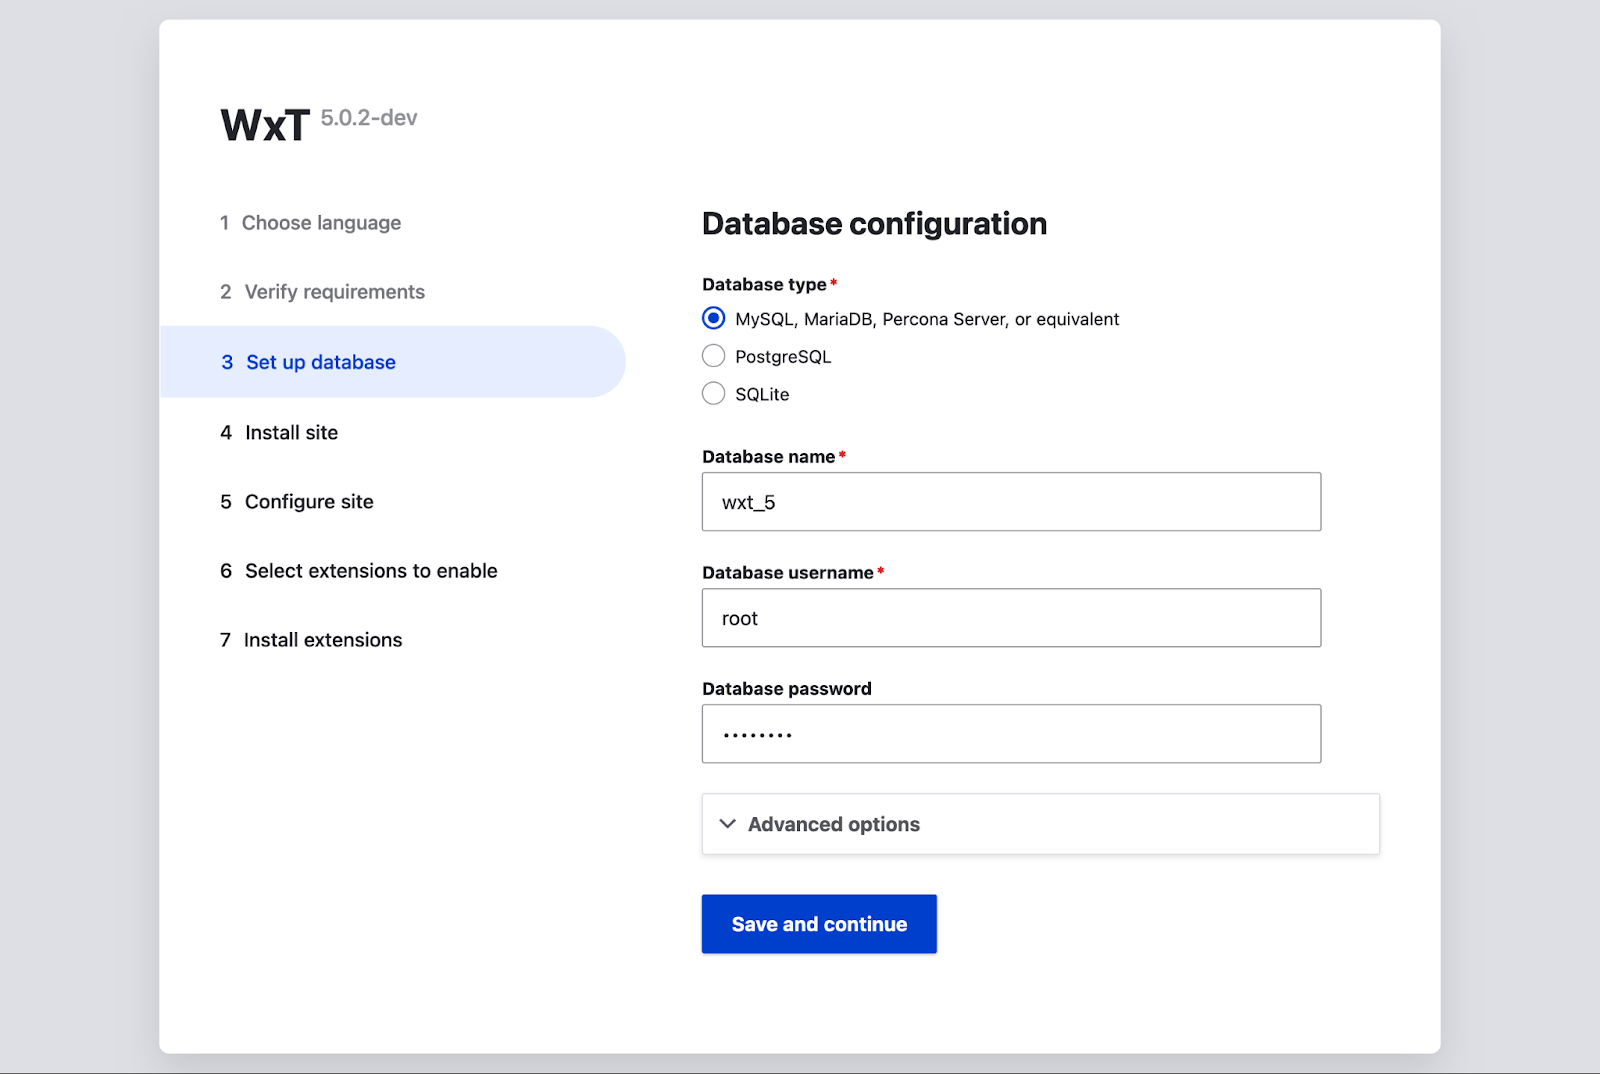Click step 4 Install site

[291, 433]
